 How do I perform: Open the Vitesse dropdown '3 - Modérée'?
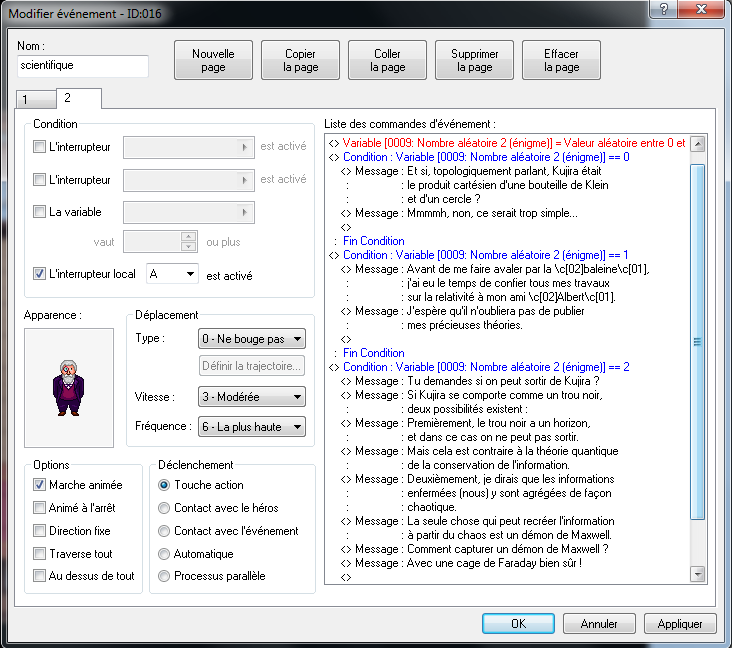[252, 397]
